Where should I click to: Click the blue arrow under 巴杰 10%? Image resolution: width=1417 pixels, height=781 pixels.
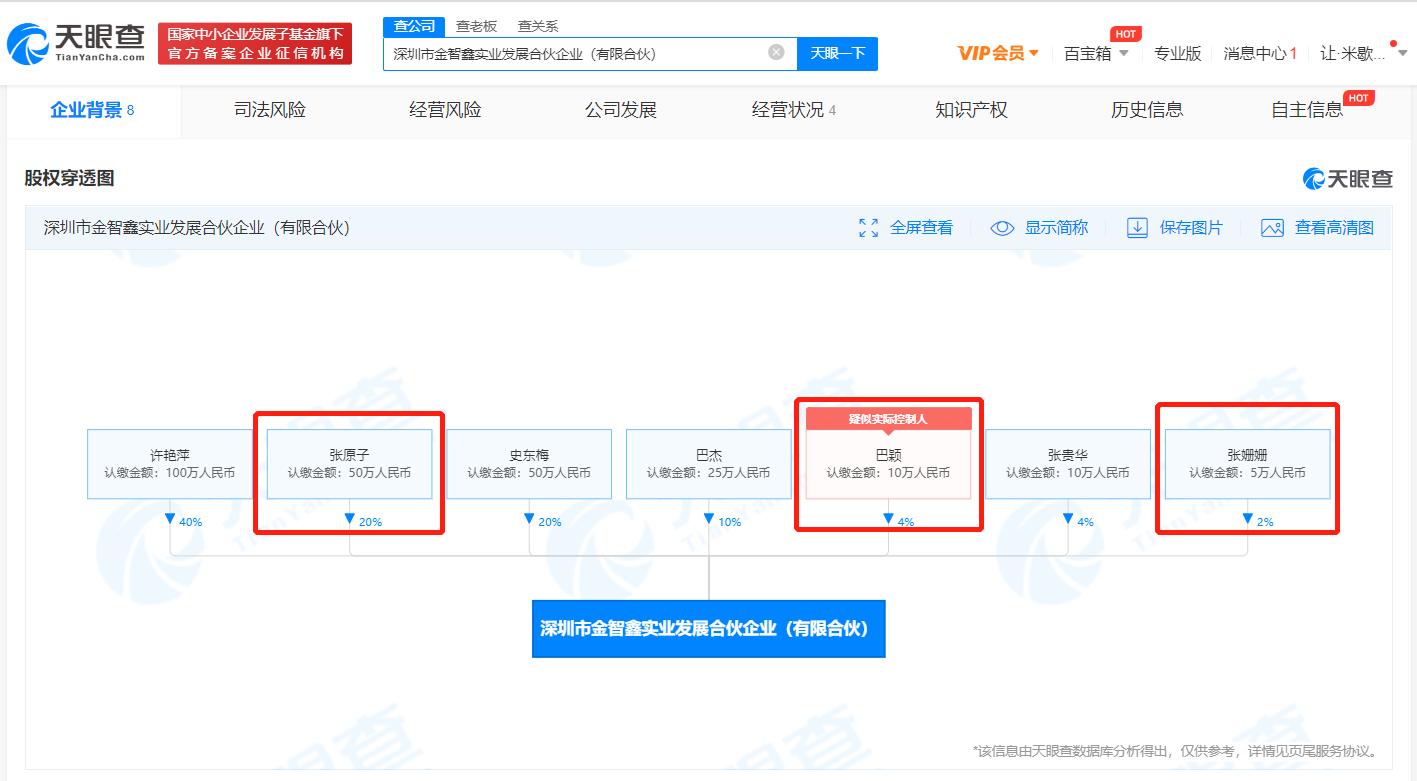709,519
